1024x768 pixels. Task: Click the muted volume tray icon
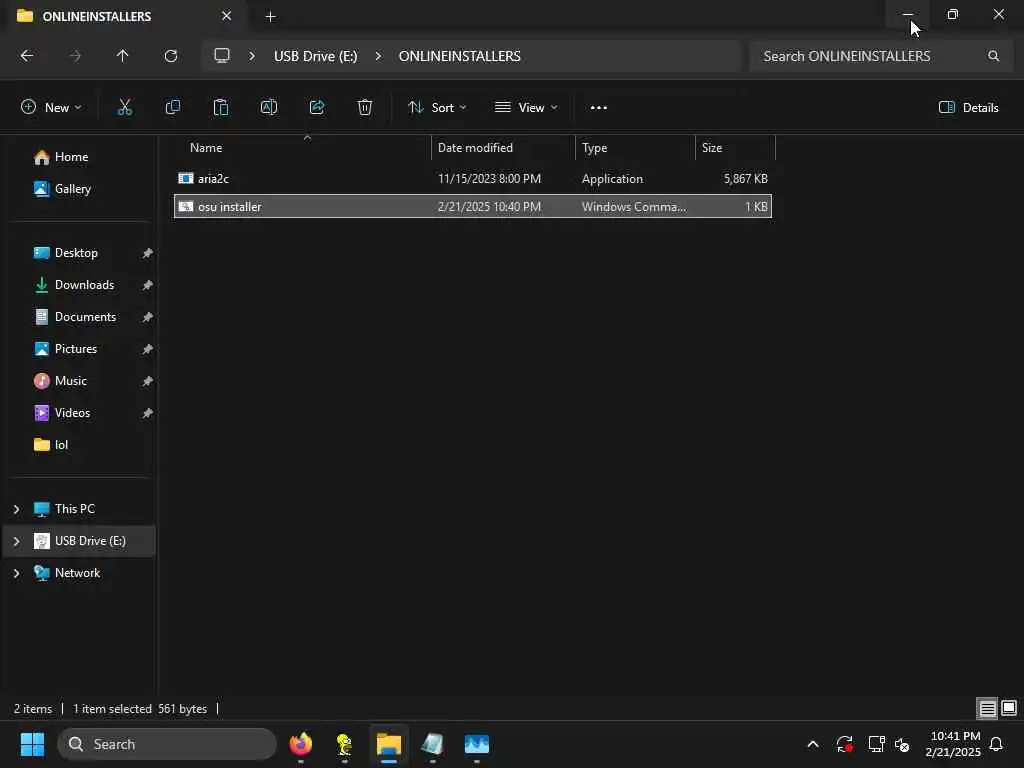903,744
